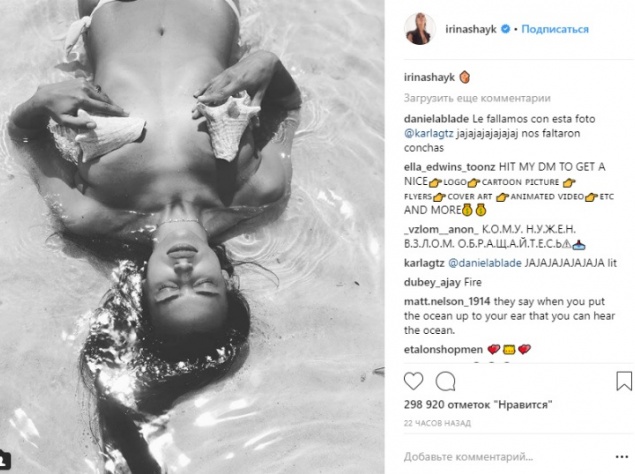Open danielablade commenter profile

437,119
